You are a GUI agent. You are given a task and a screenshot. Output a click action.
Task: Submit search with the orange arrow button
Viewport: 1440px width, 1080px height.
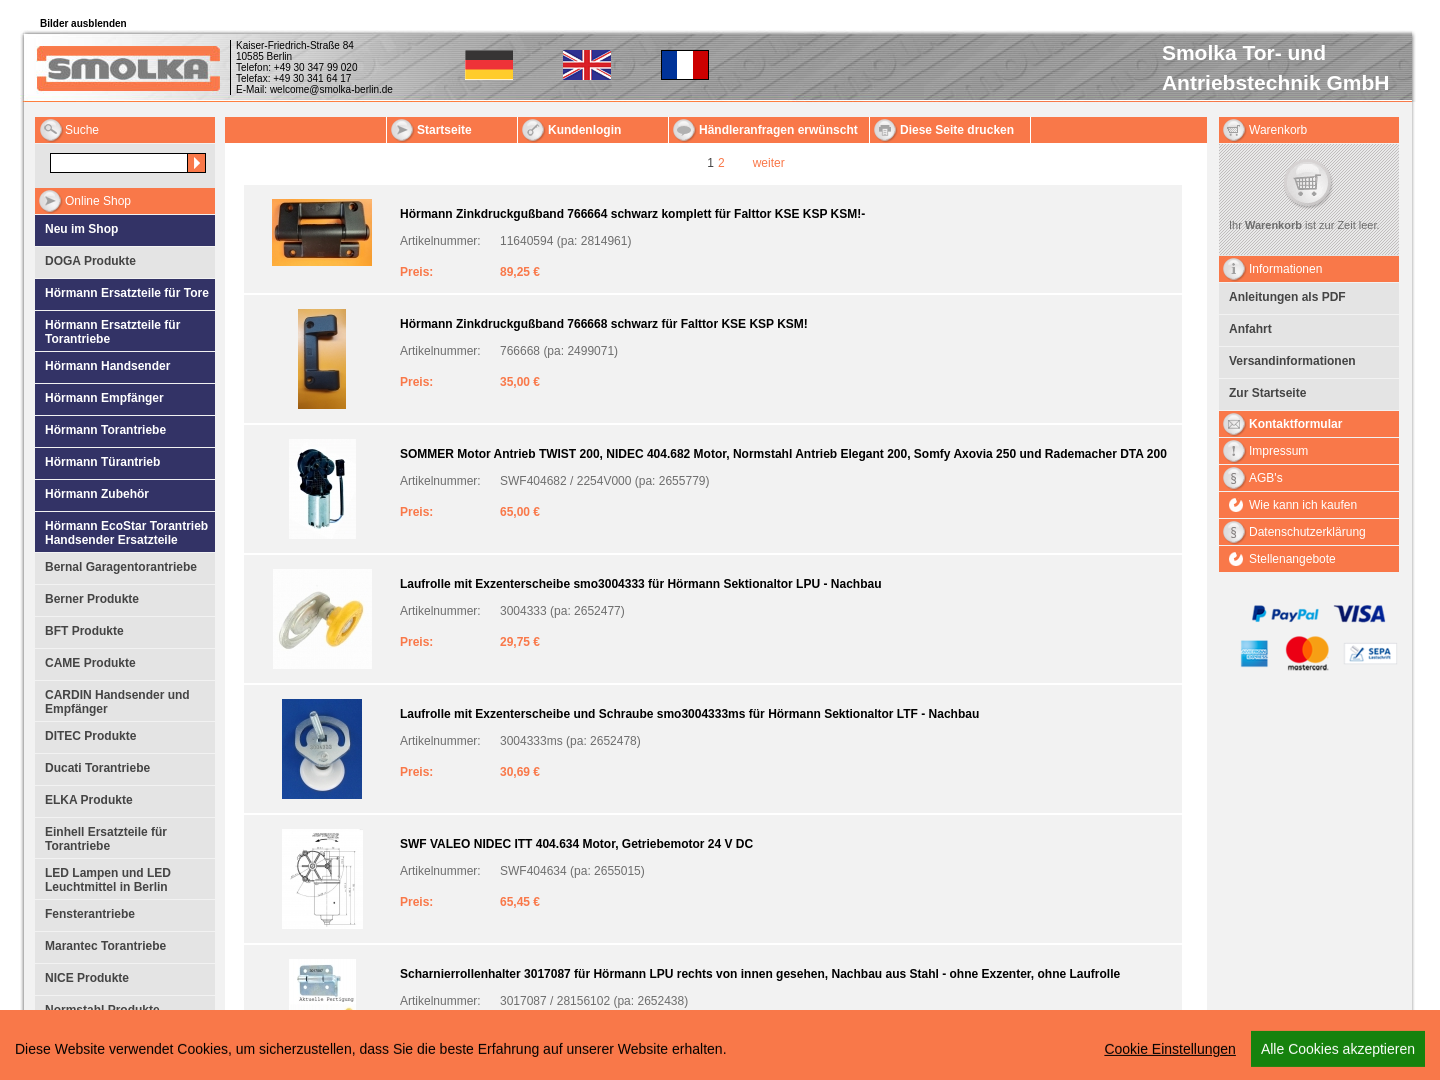pyautogui.click(x=197, y=163)
